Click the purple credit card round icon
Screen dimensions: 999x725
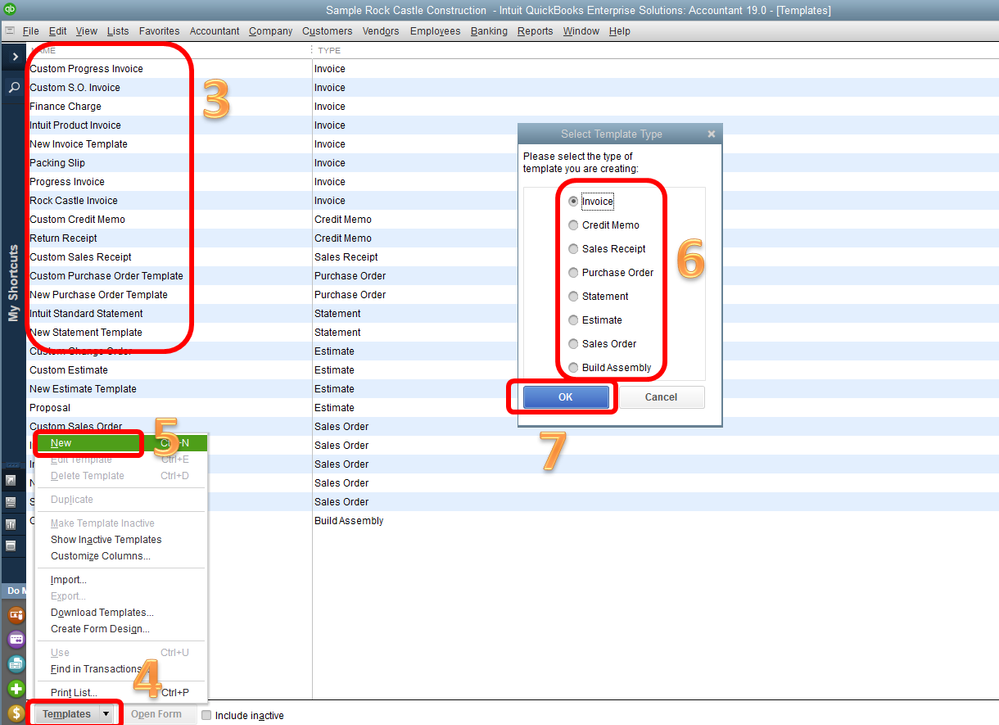point(16,639)
